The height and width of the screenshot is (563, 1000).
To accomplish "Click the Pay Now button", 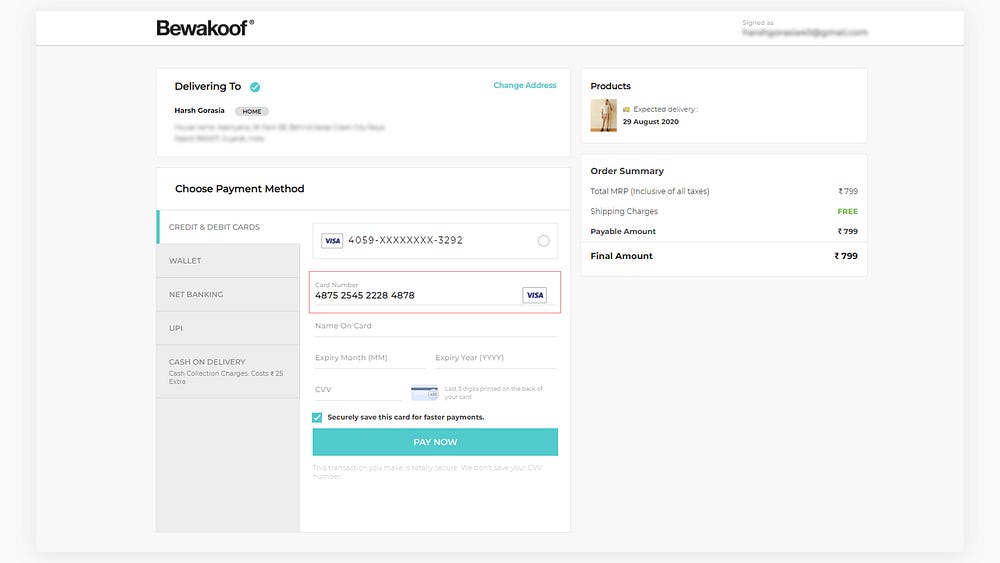I will coord(435,442).
